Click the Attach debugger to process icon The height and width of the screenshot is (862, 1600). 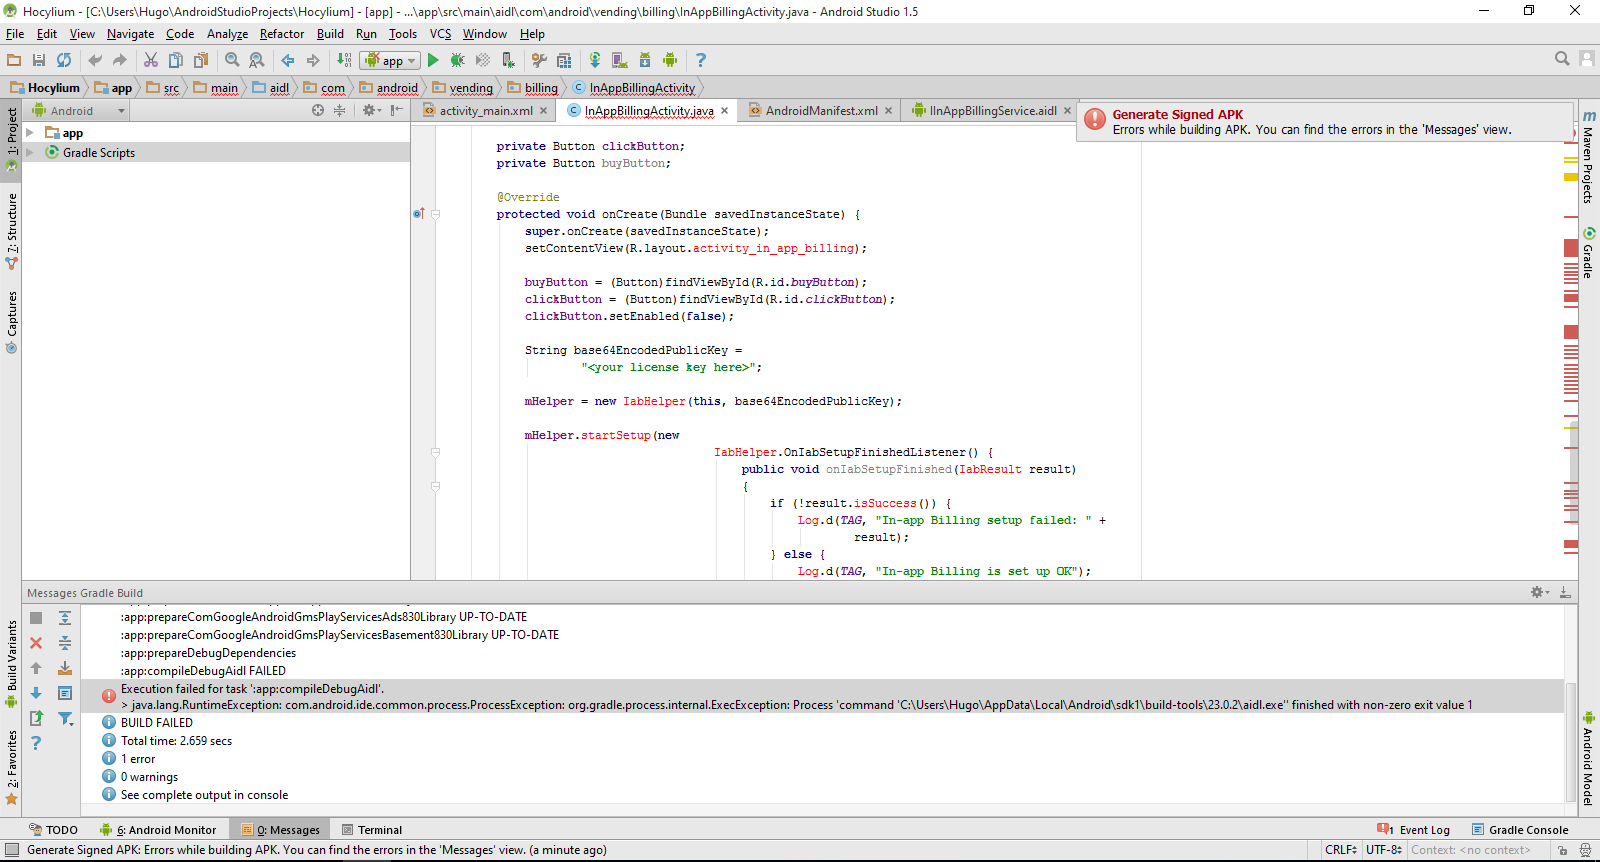click(508, 60)
